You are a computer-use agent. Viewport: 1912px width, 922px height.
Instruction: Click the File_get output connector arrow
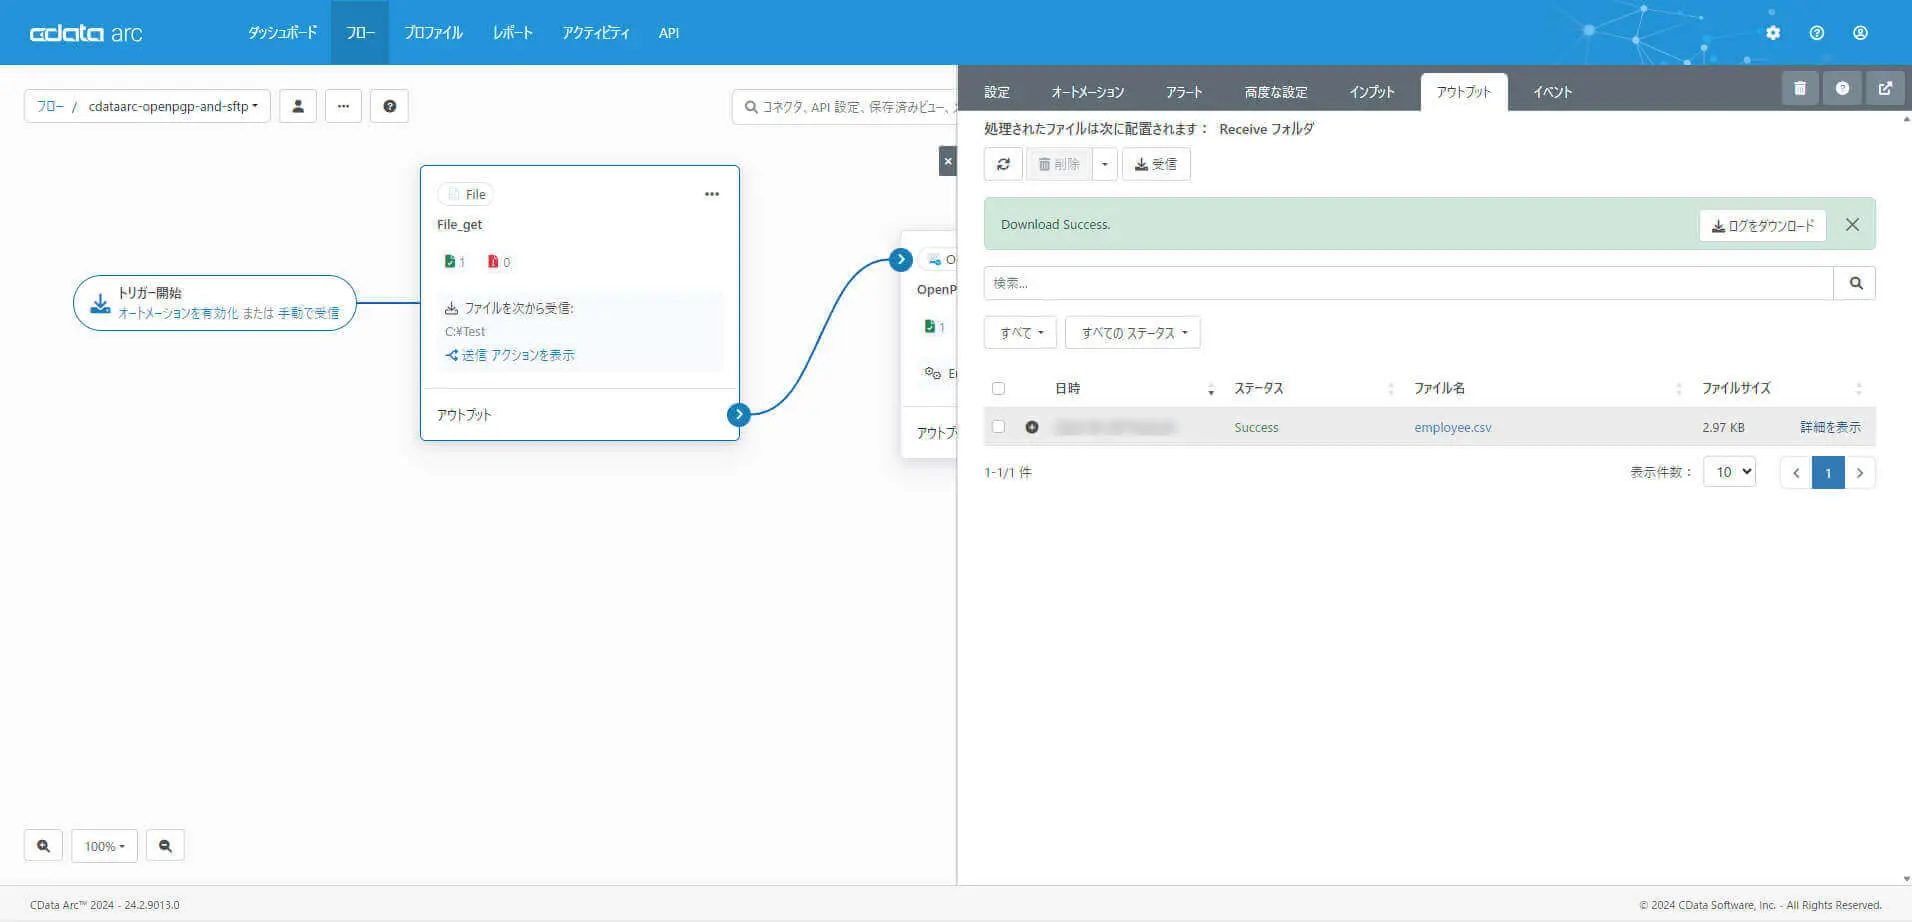coord(739,414)
